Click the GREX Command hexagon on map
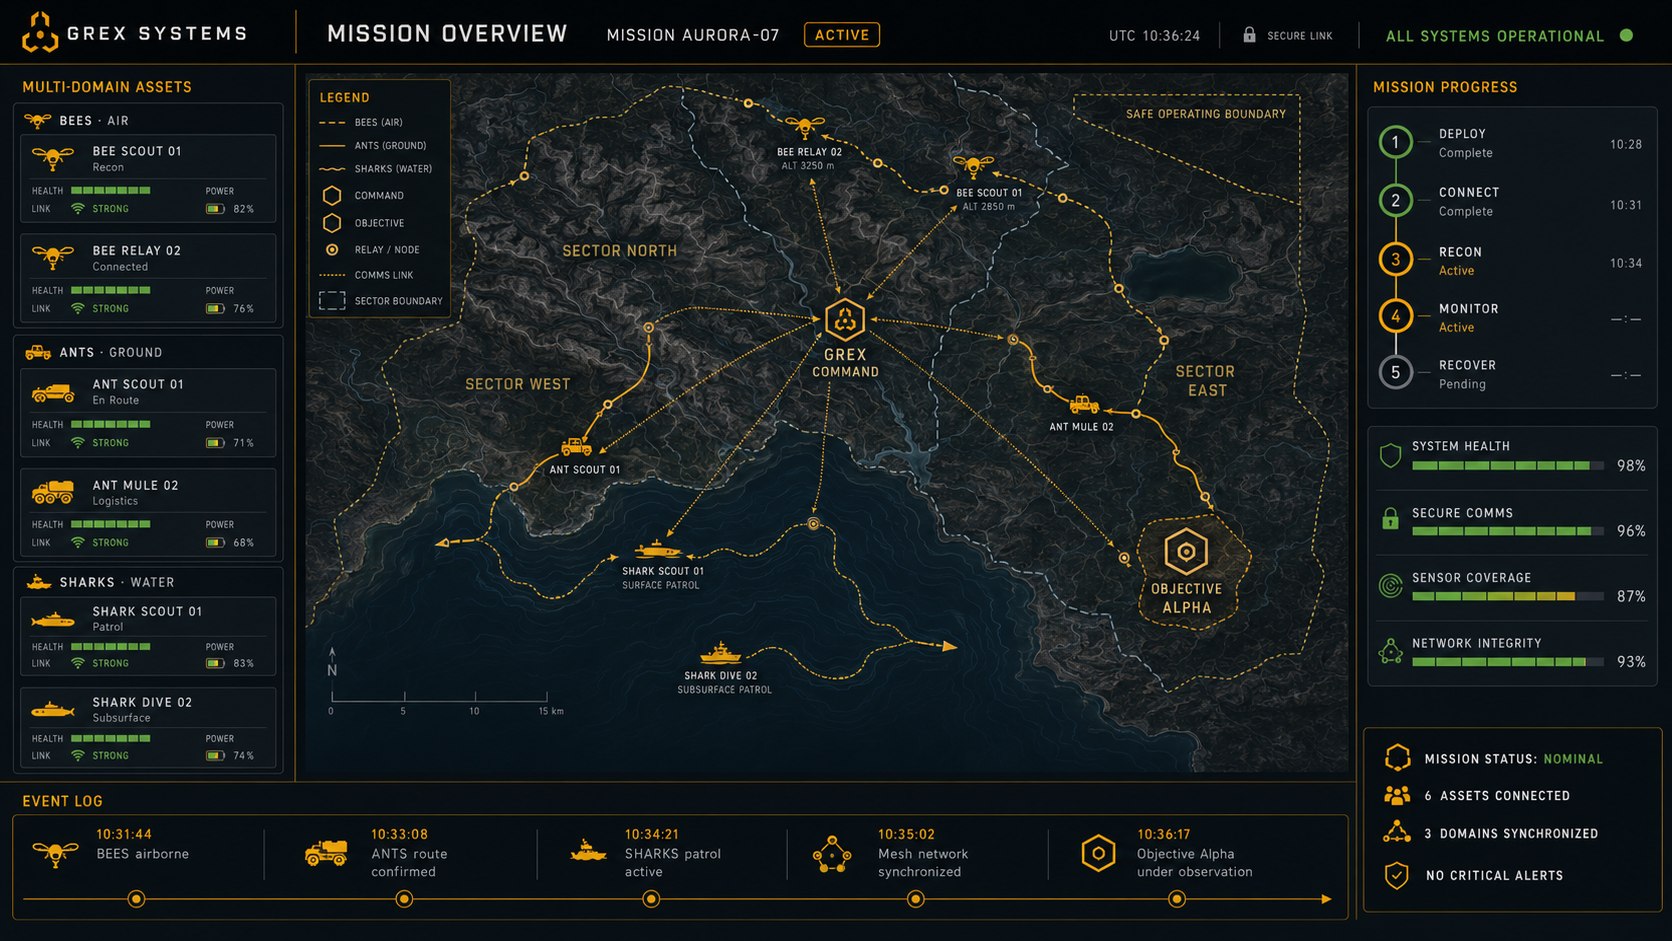 pyautogui.click(x=845, y=320)
